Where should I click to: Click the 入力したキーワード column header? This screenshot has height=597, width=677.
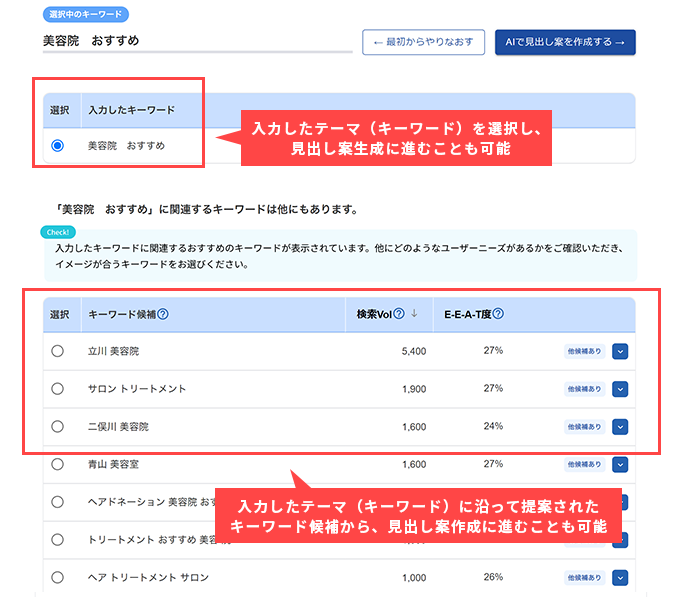pyautogui.click(x=132, y=110)
